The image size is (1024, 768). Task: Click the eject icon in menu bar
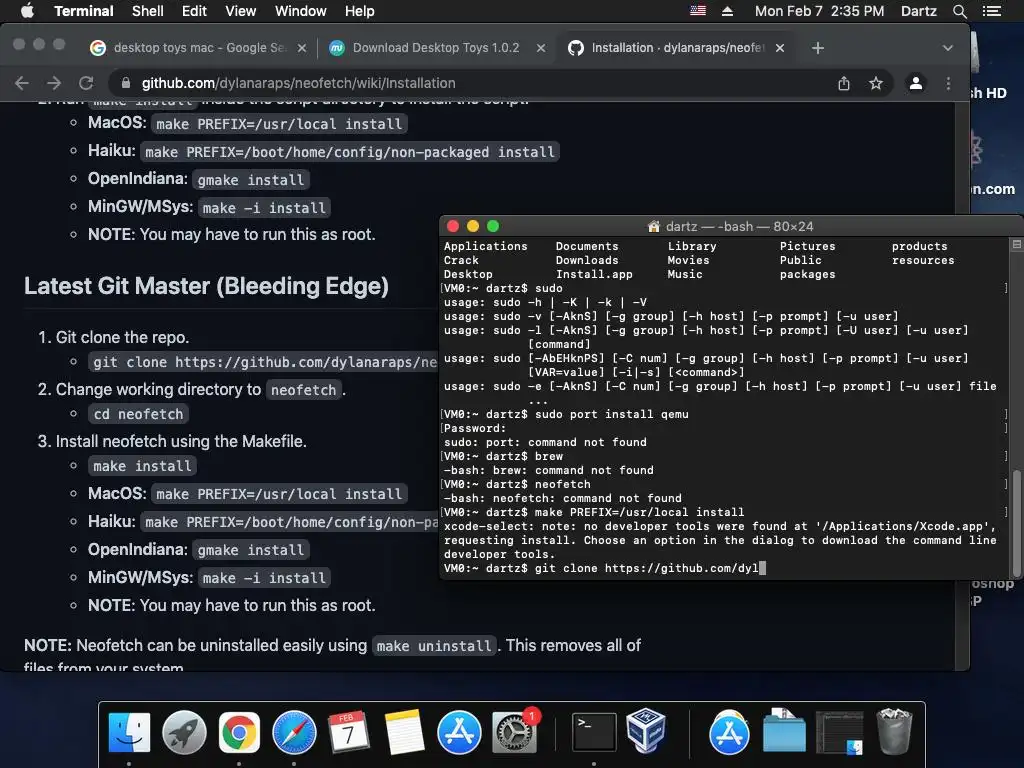(x=727, y=11)
